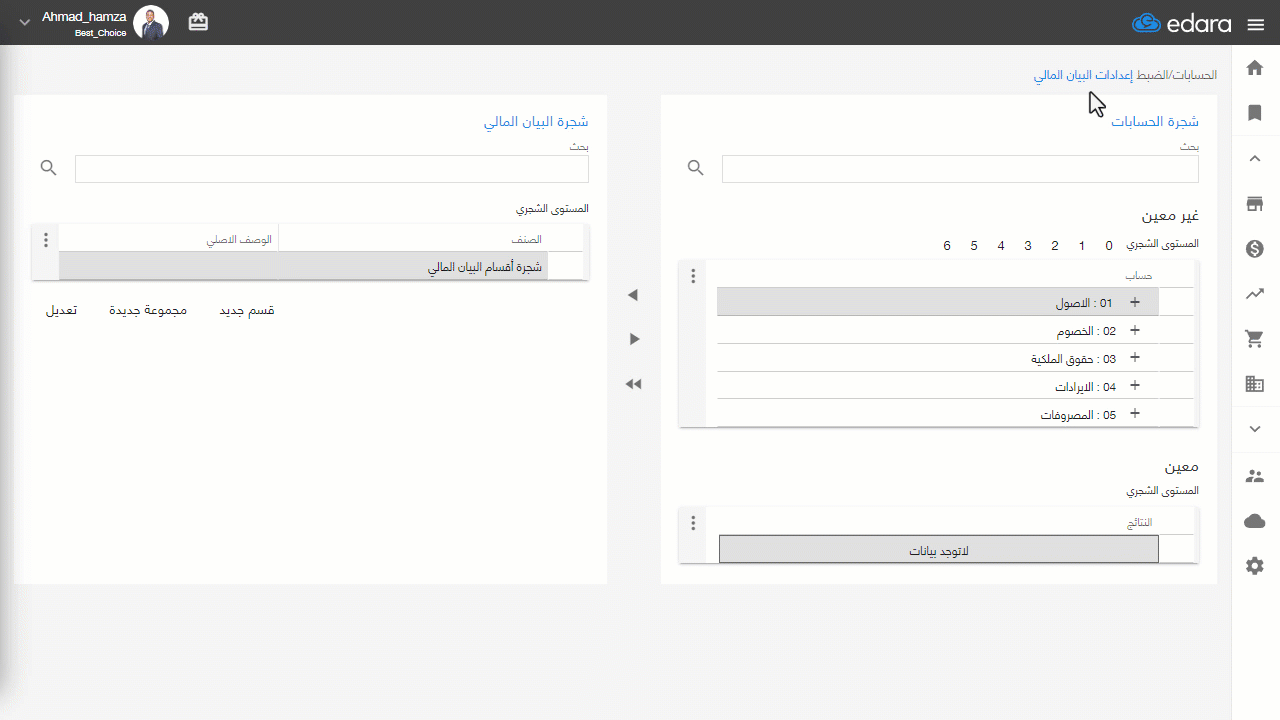Open the bookmark icon in sidebar
This screenshot has height=720, width=1280.
pos(1255,113)
